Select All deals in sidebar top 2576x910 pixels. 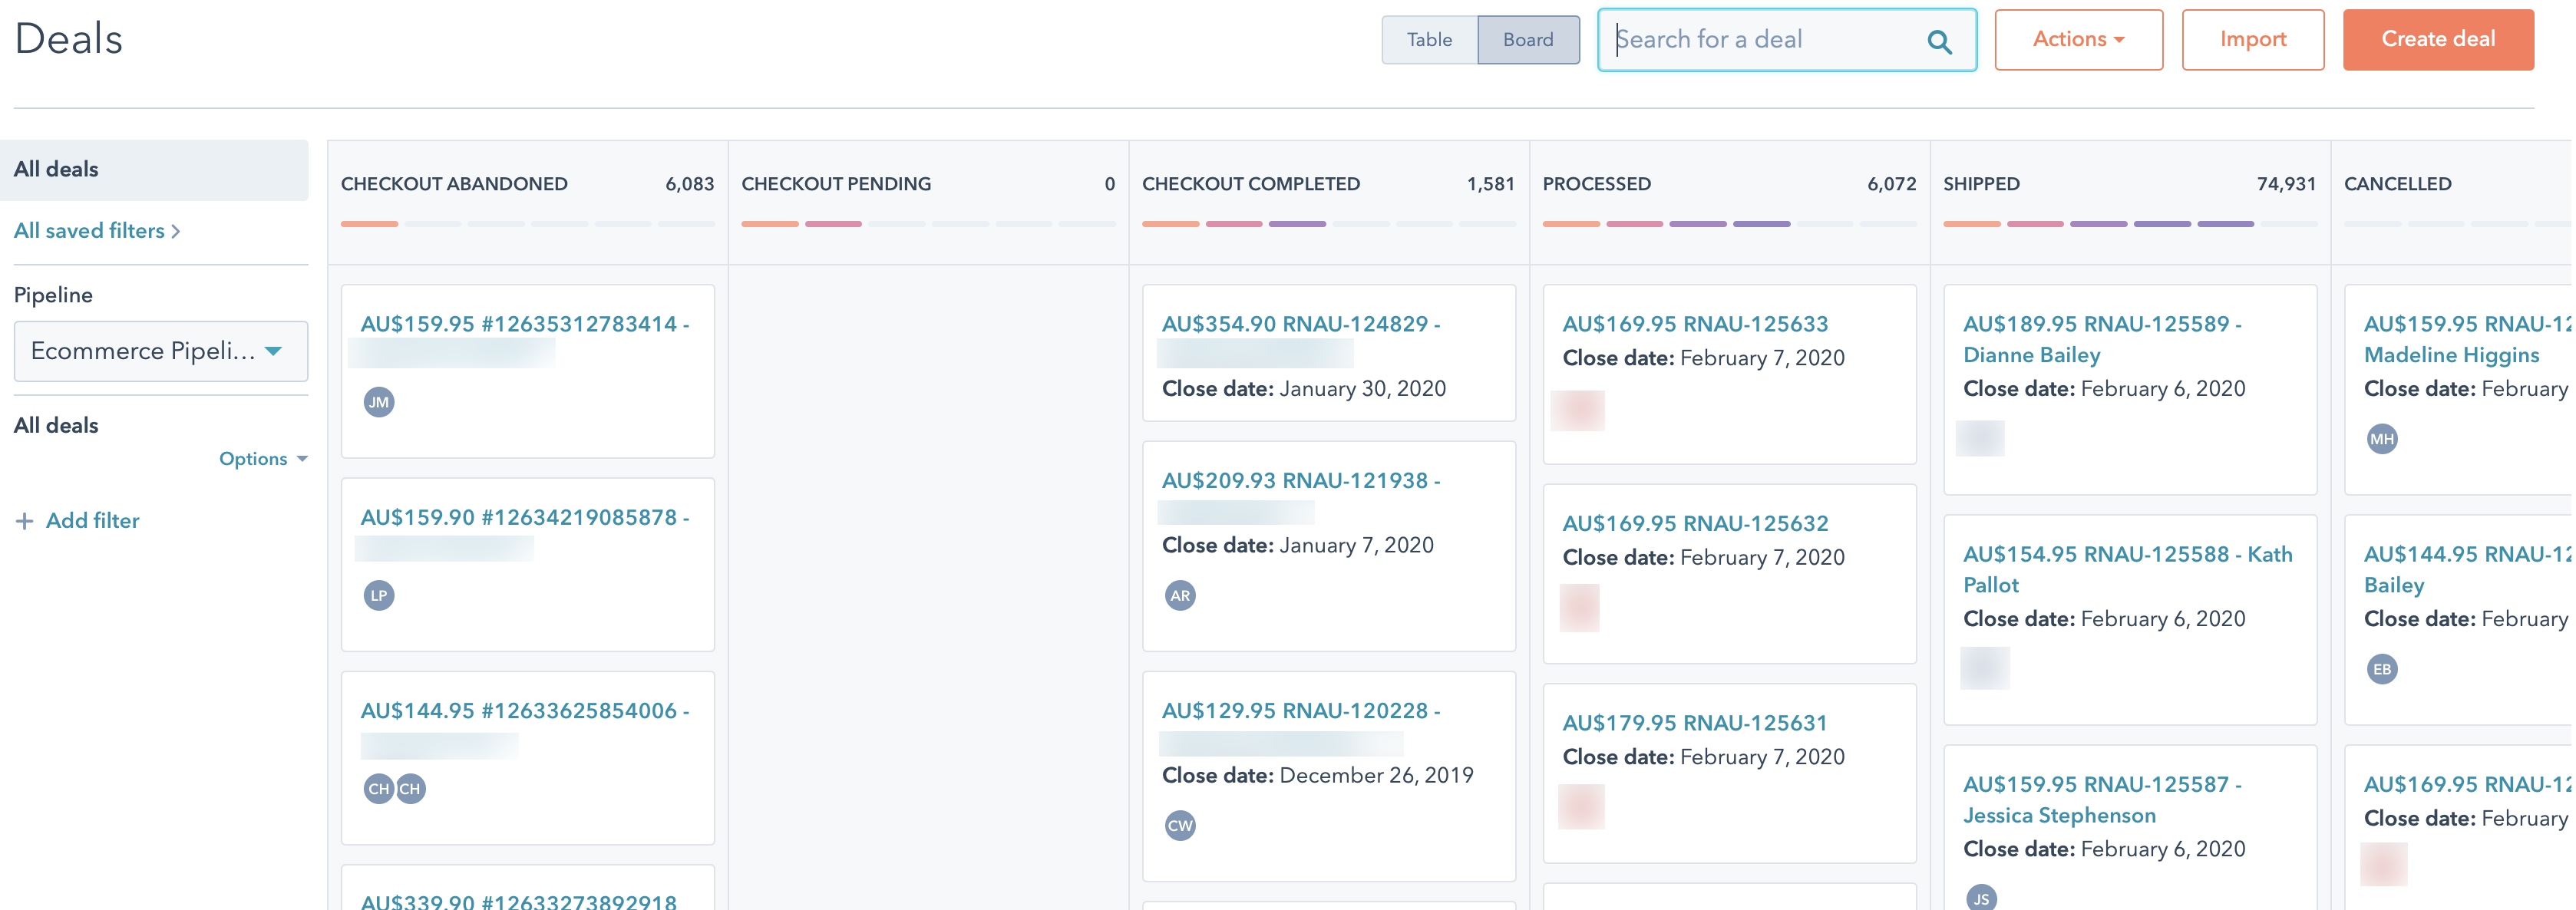[x=154, y=170]
